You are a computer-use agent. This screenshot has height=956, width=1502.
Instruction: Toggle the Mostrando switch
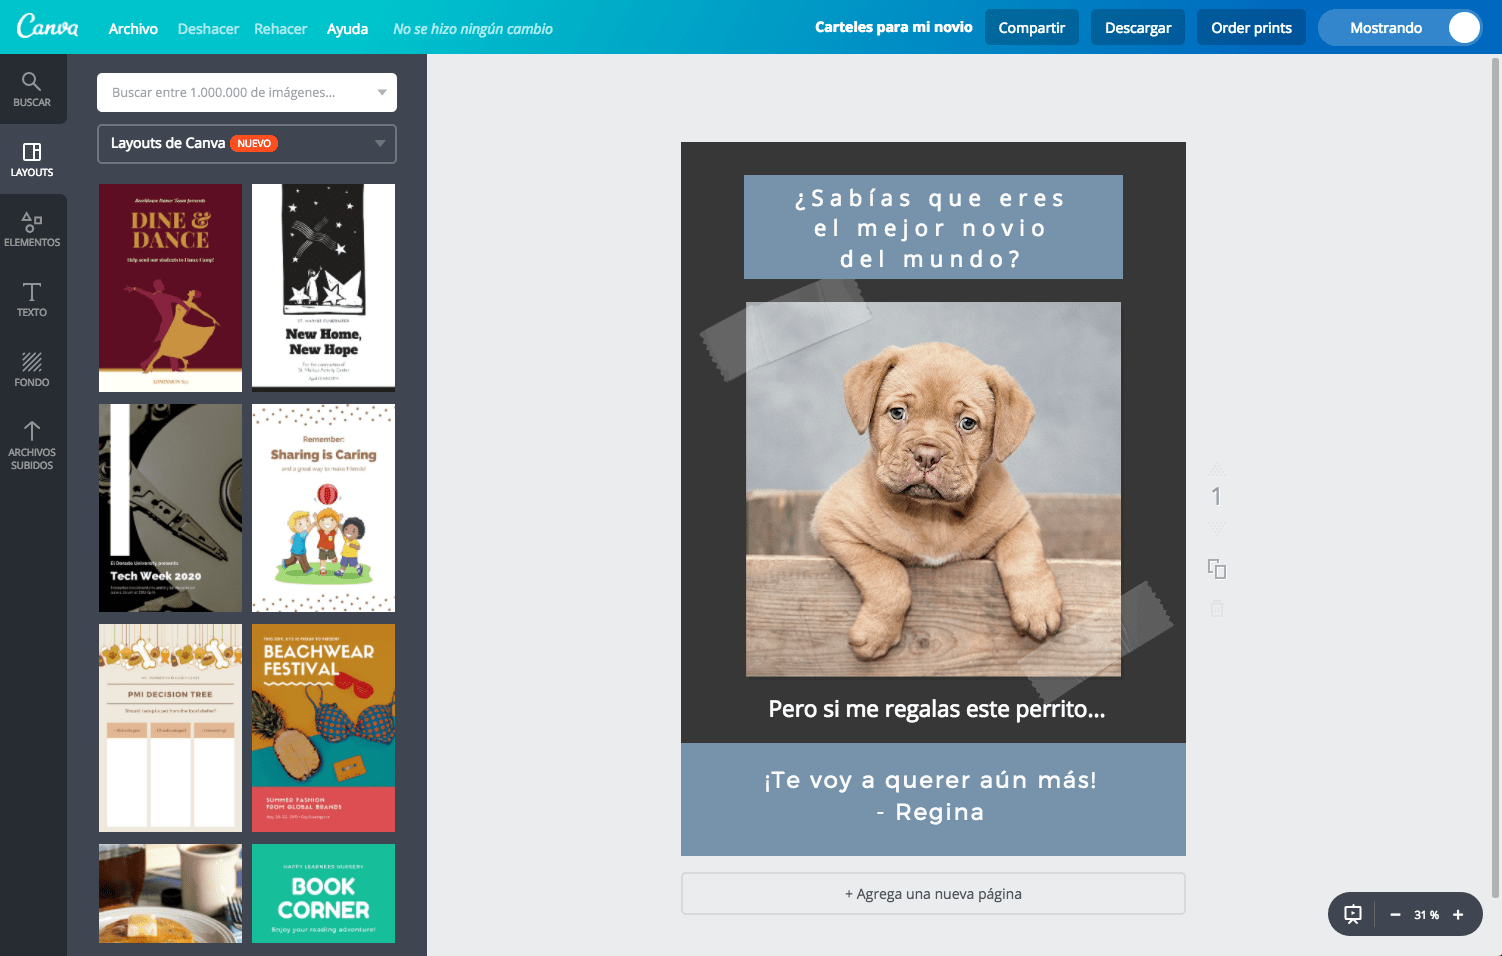[x=1463, y=28]
